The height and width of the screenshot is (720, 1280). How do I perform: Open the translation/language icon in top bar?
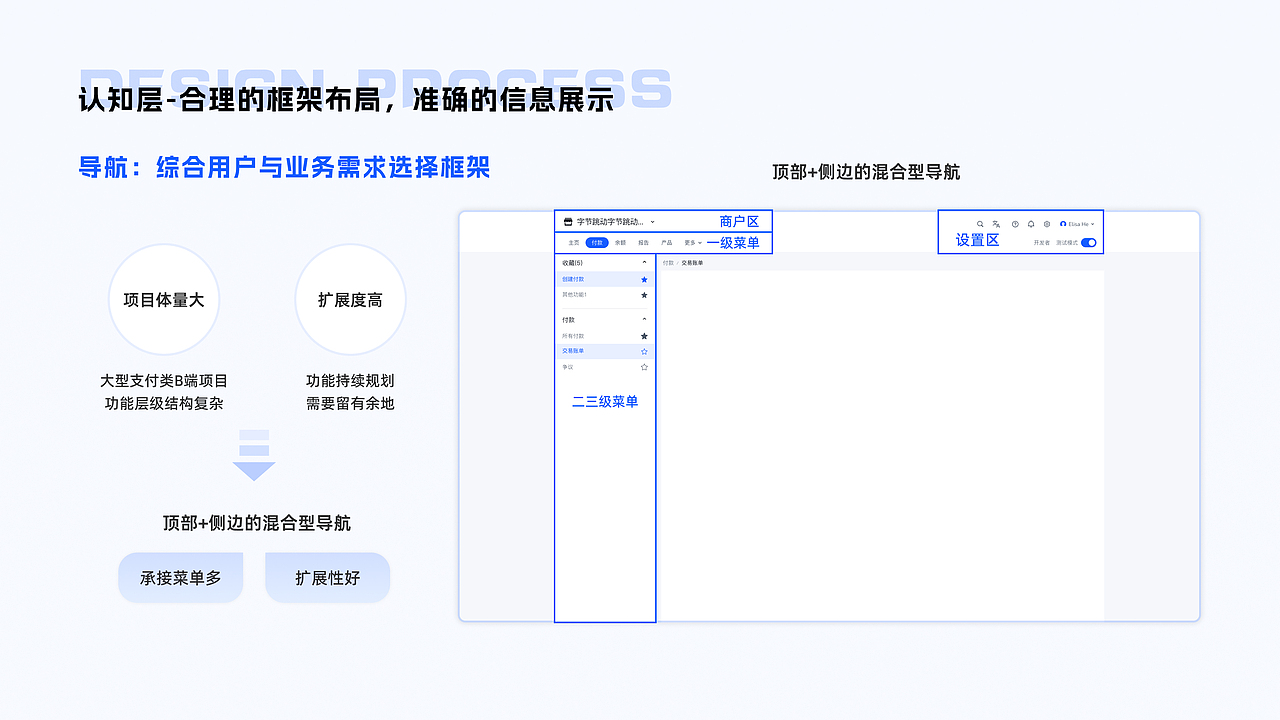tap(996, 224)
